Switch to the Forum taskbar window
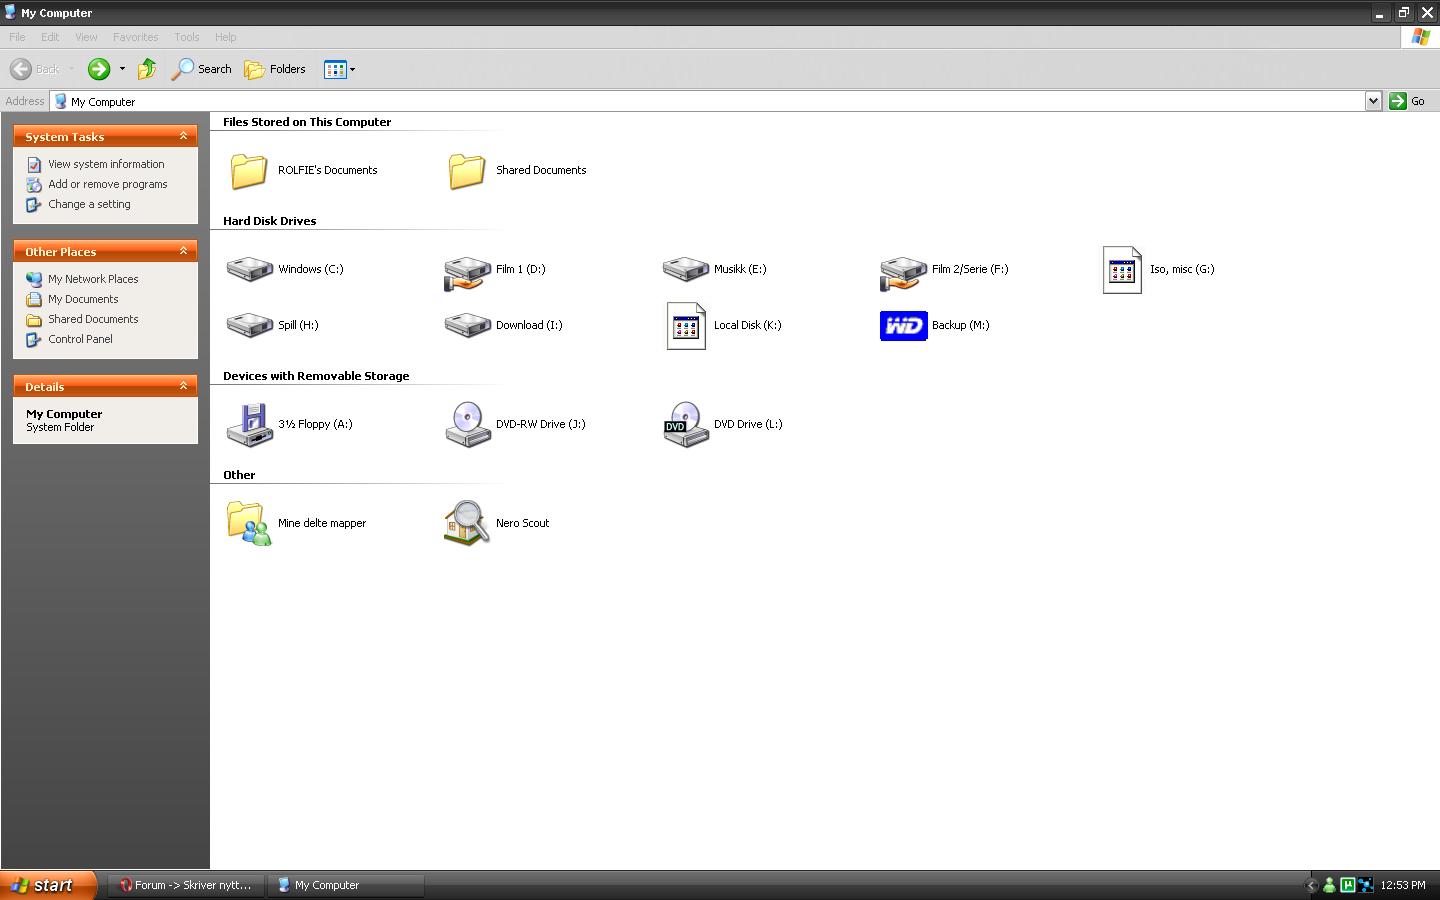This screenshot has width=1440, height=900. [x=186, y=885]
